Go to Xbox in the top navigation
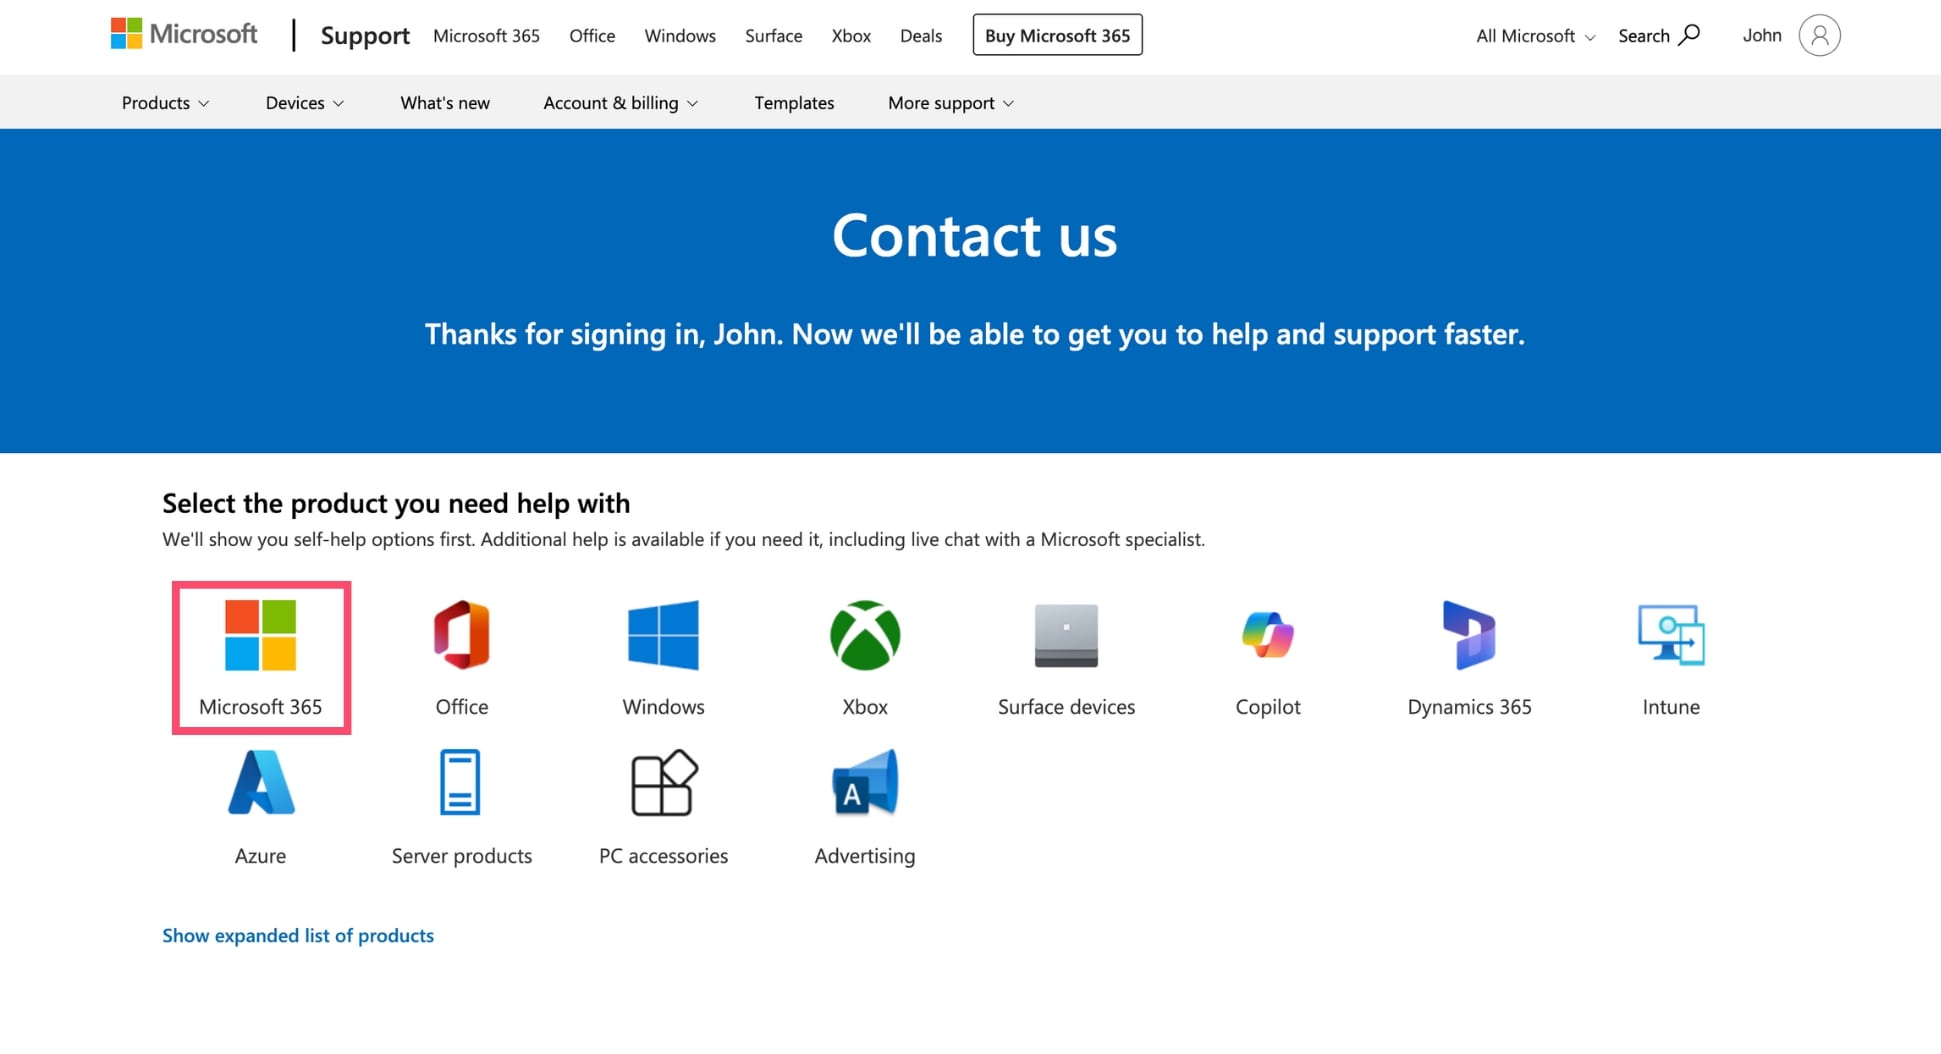Image resolution: width=1941 pixels, height=1054 pixels. coord(851,36)
